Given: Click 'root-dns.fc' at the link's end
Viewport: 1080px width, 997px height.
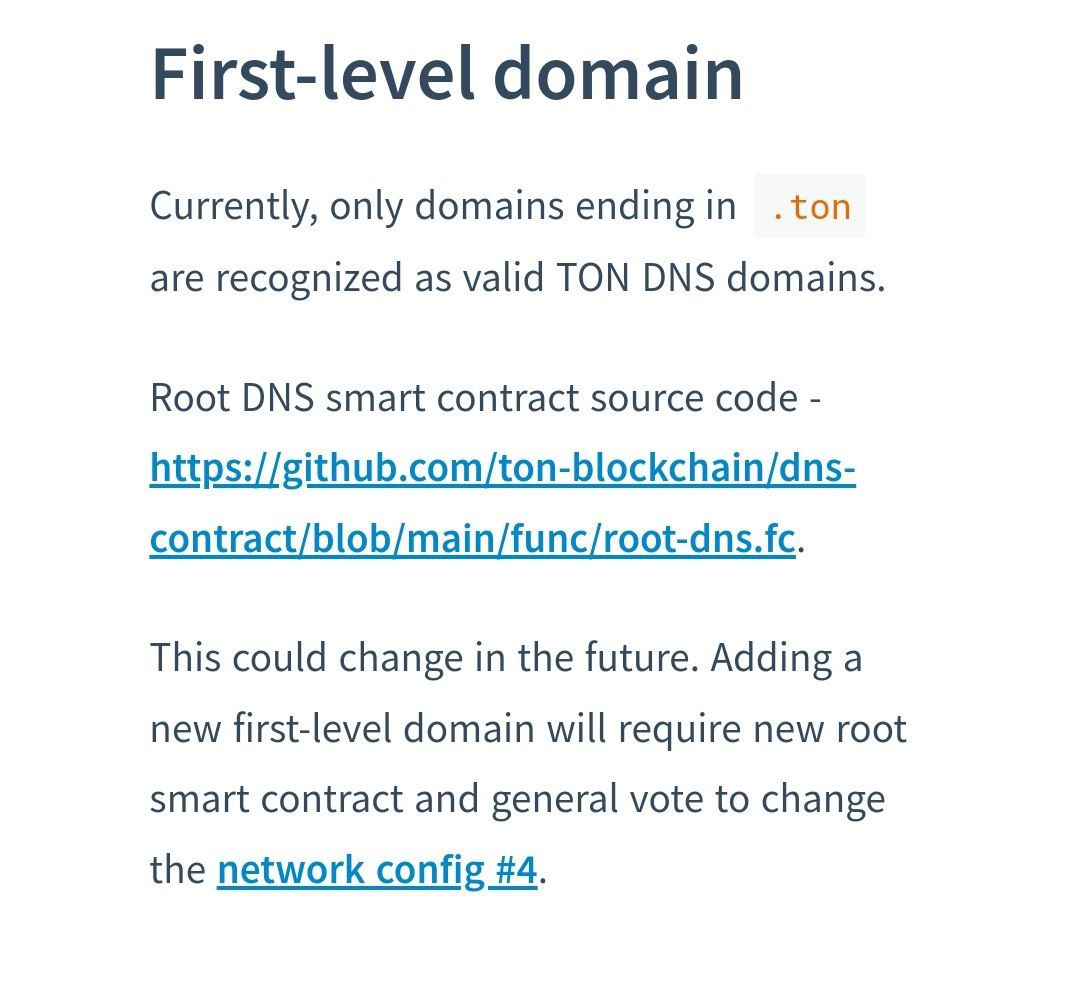Looking at the screenshot, I should pyautogui.click(x=699, y=538).
